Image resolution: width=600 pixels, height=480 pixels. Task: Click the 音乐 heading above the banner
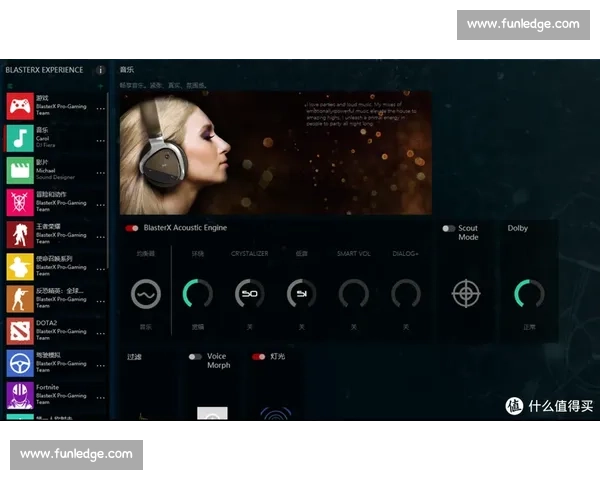pos(127,70)
